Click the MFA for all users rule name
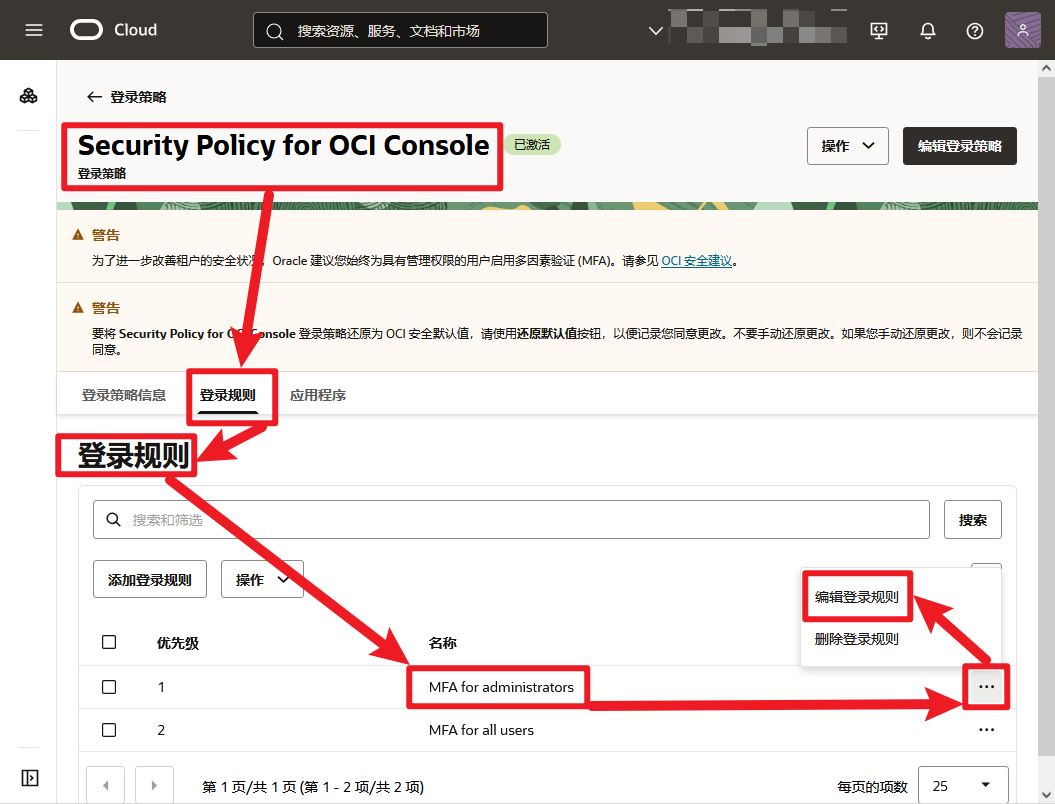1055x804 pixels. pos(481,730)
